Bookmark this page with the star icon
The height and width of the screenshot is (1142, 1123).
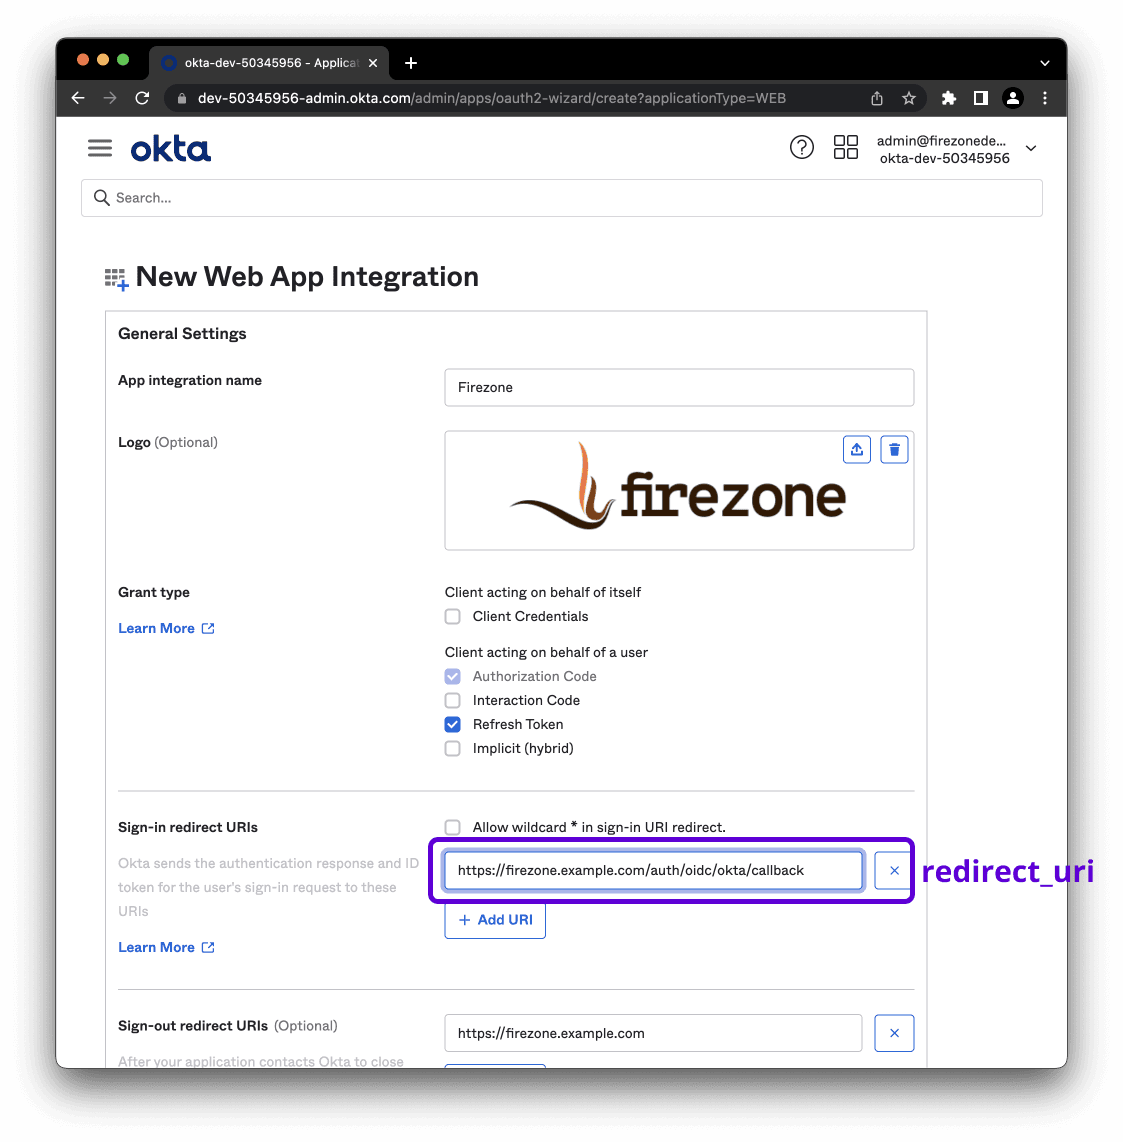coord(909,98)
